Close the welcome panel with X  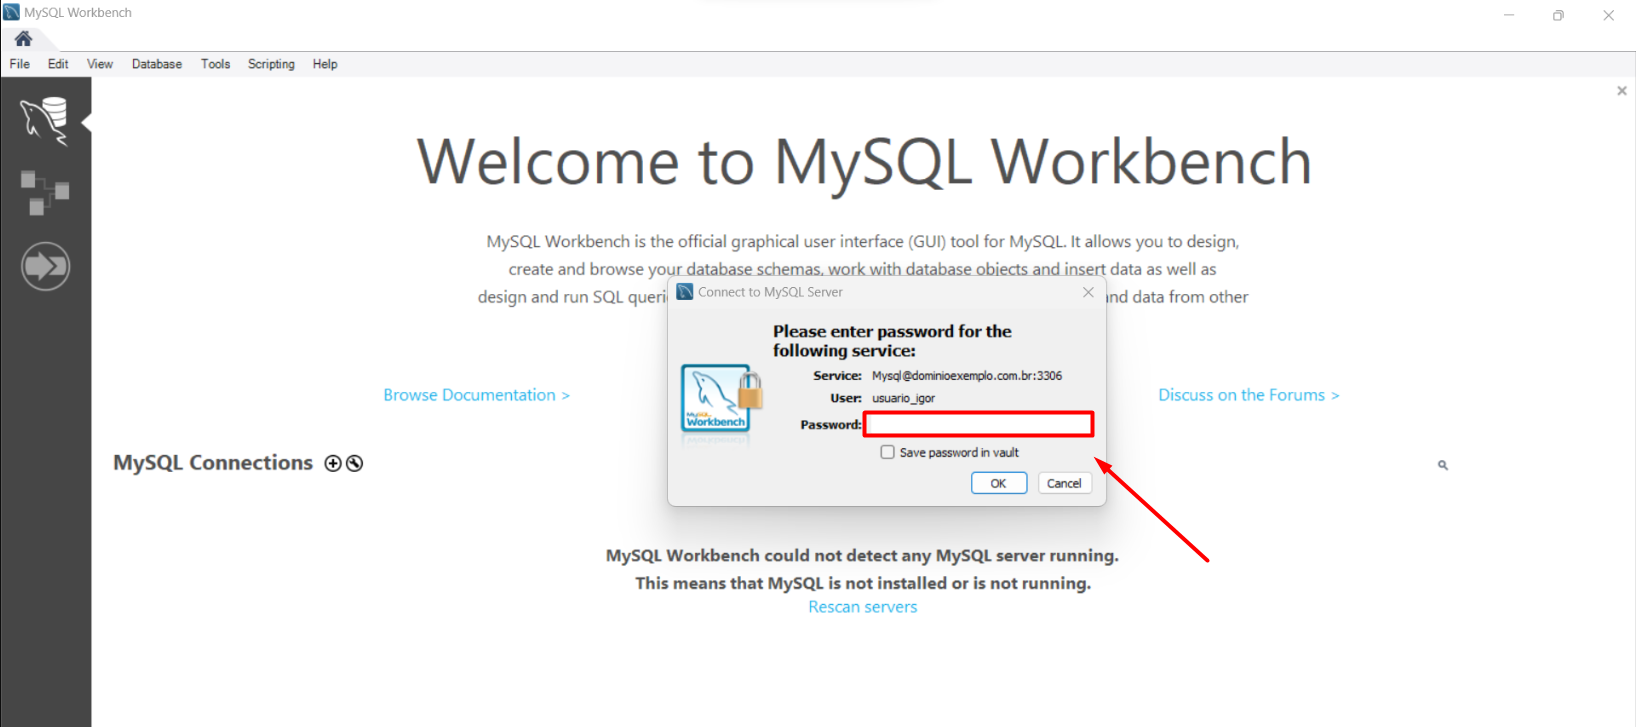coord(1622,91)
